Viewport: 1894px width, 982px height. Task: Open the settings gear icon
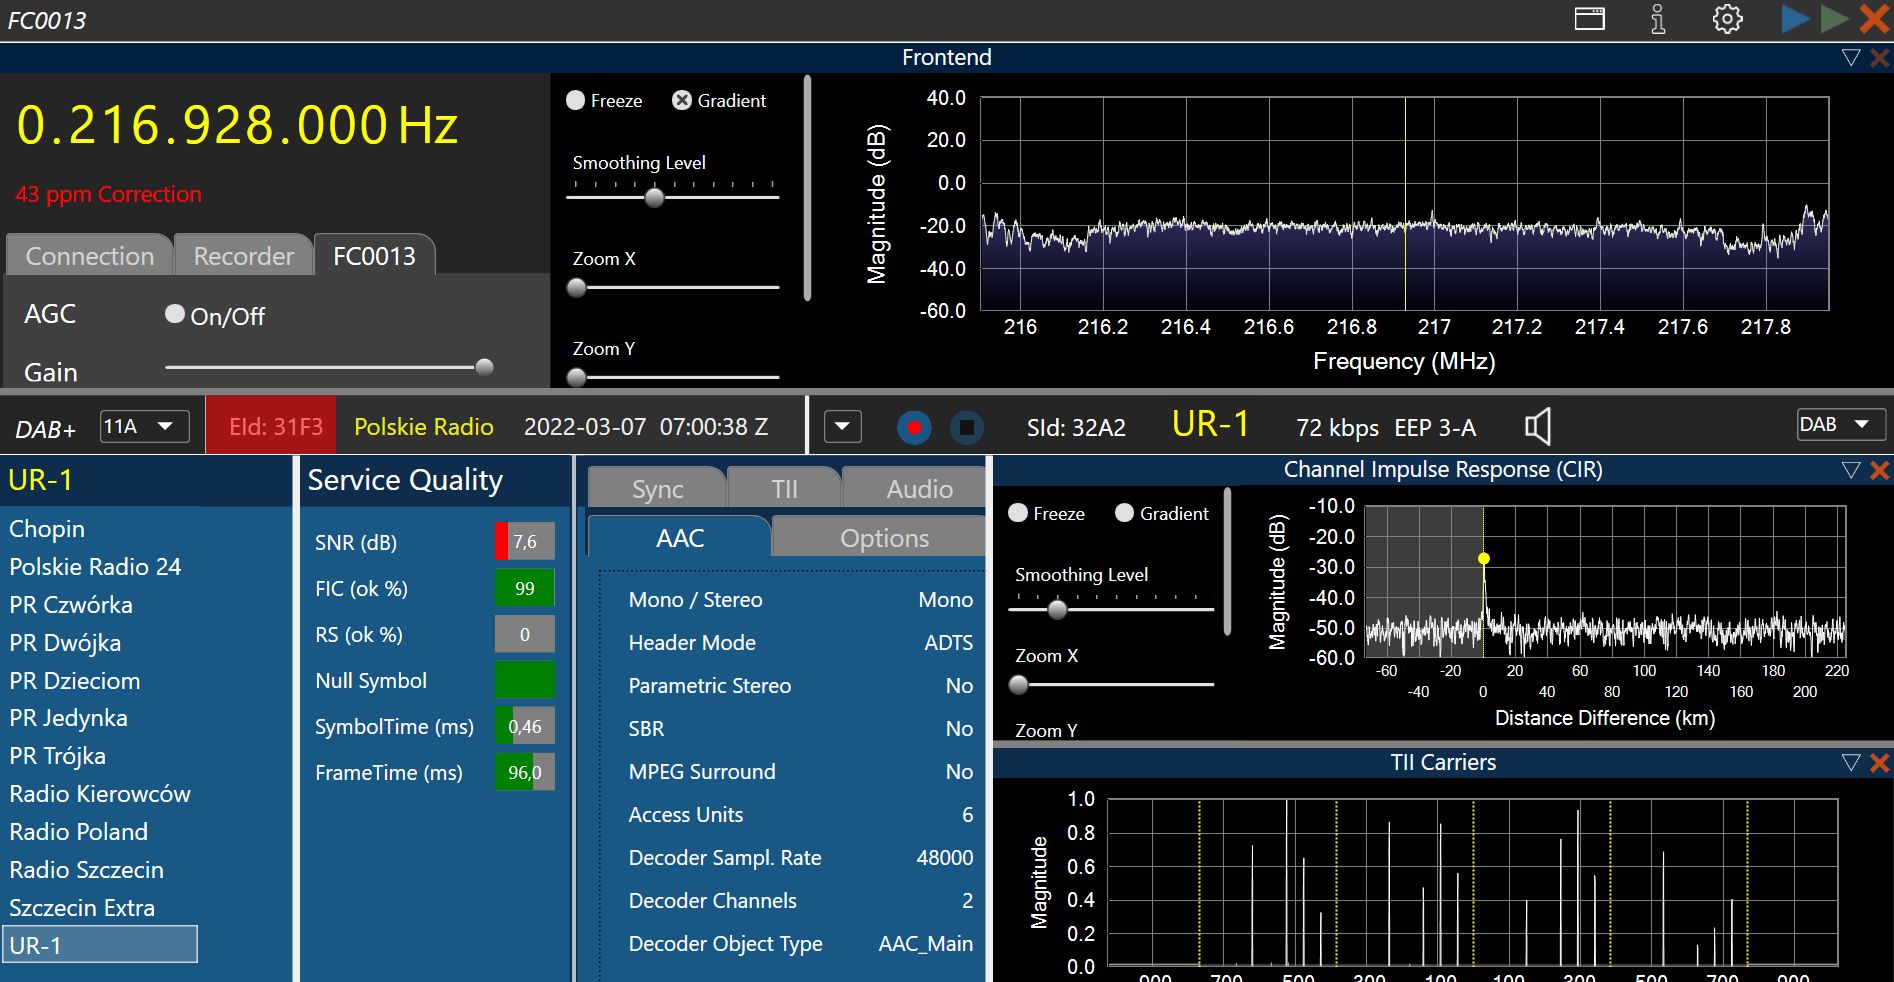click(1727, 19)
